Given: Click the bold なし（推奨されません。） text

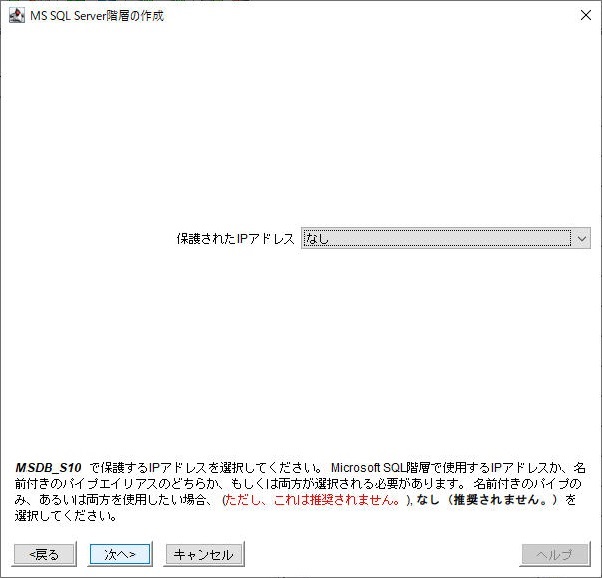Looking at the screenshot, I should point(487,500).
